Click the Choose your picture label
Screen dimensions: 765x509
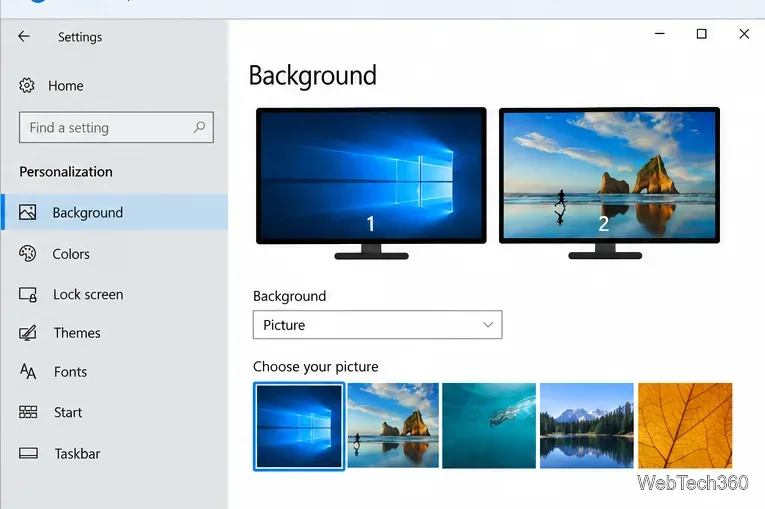[316, 366]
